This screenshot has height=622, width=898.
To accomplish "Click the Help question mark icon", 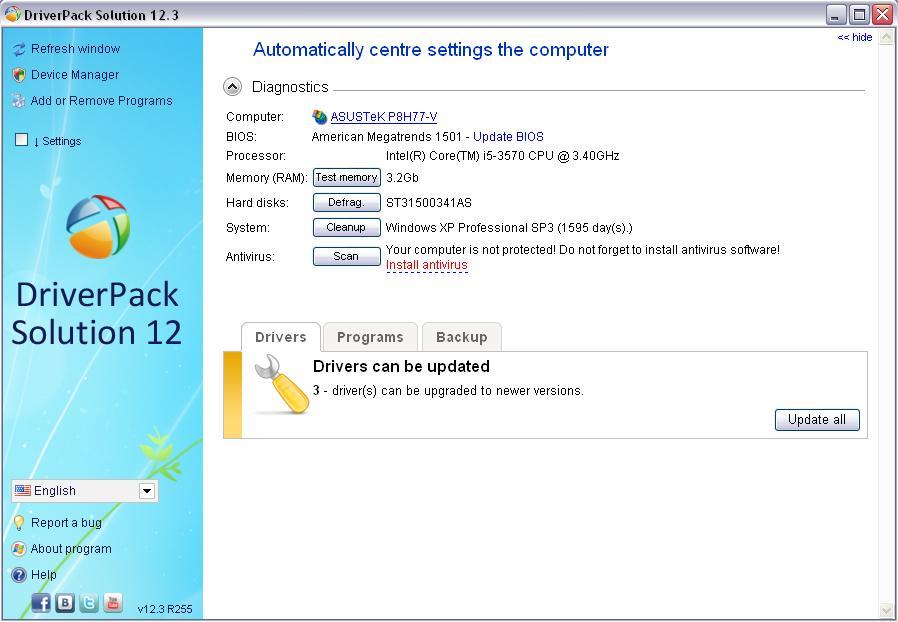I will [19, 574].
